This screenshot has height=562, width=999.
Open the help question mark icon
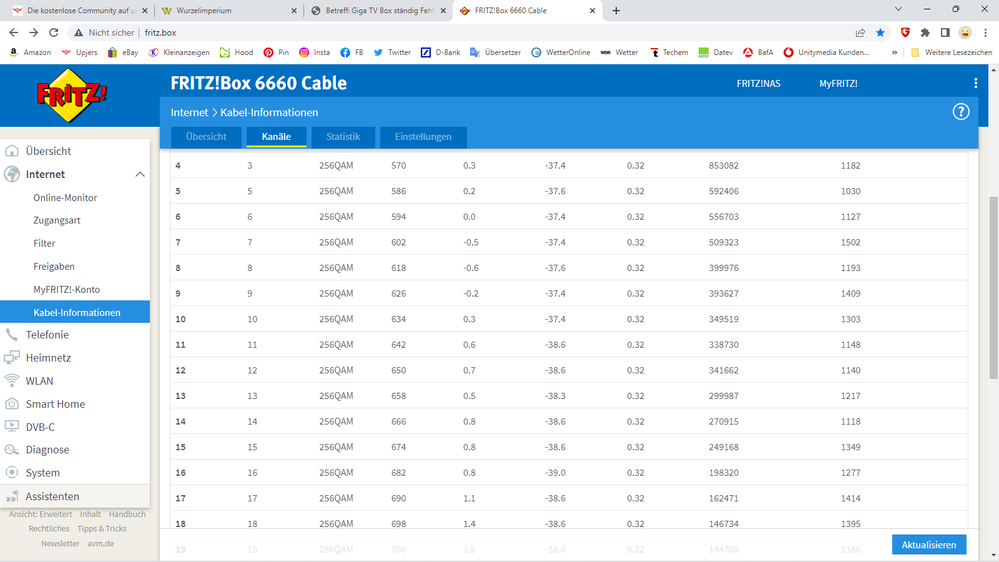[960, 112]
